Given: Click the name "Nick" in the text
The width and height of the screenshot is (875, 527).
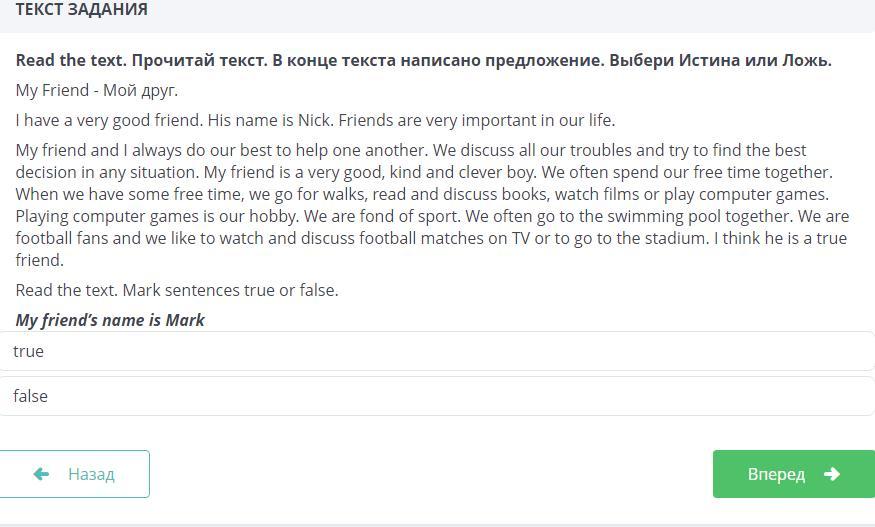Looking at the screenshot, I should coord(315,120).
